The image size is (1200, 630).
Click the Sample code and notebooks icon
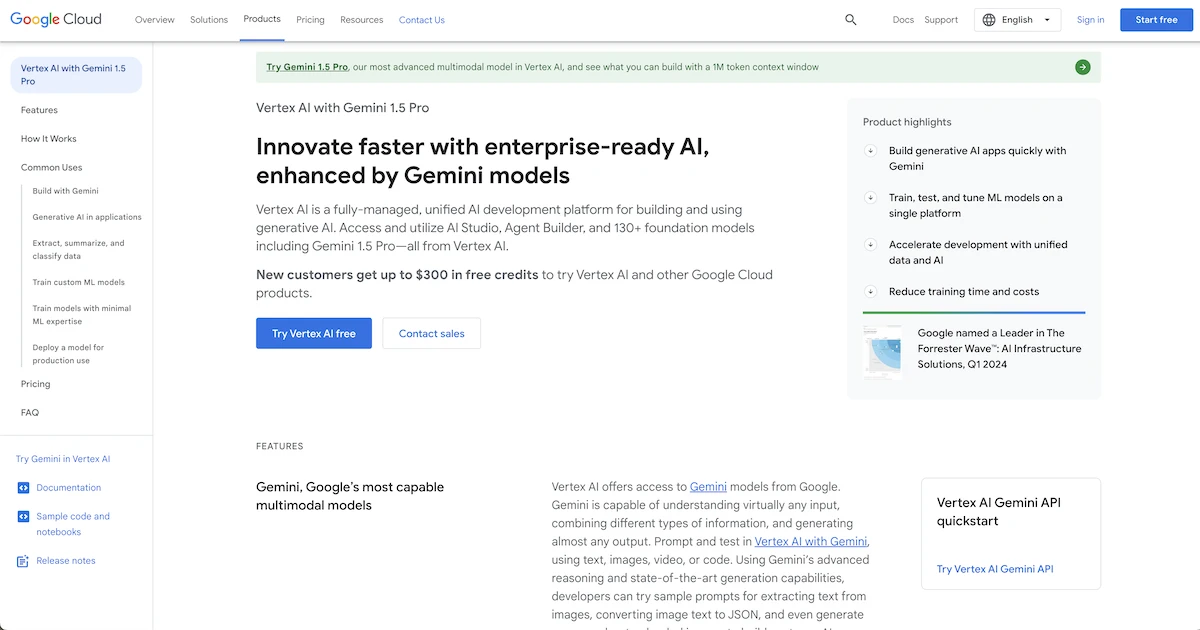(24, 517)
